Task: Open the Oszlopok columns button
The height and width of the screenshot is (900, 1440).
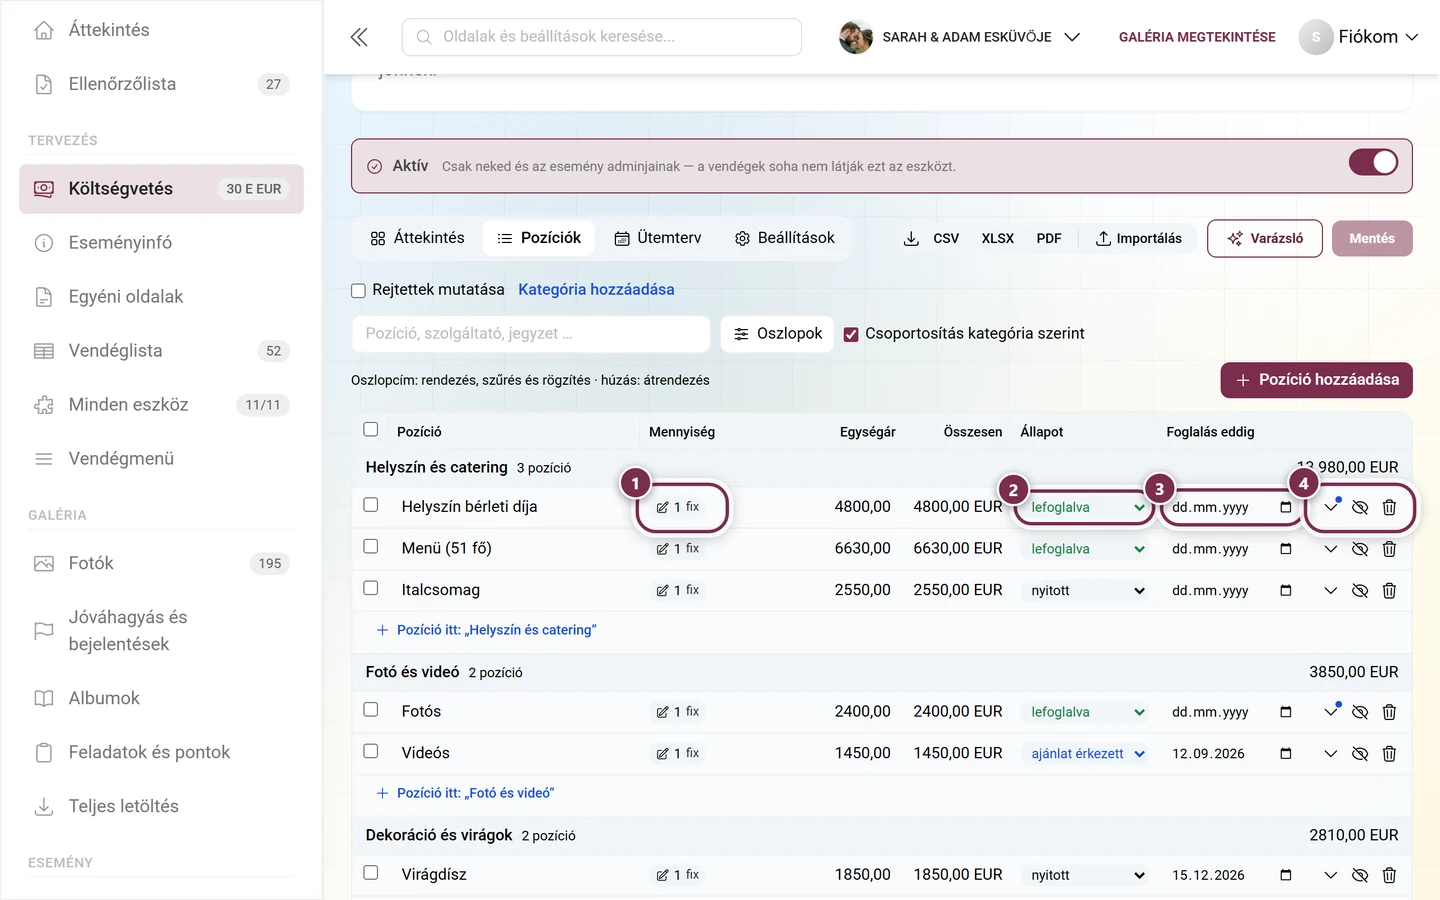Action: tap(778, 334)
